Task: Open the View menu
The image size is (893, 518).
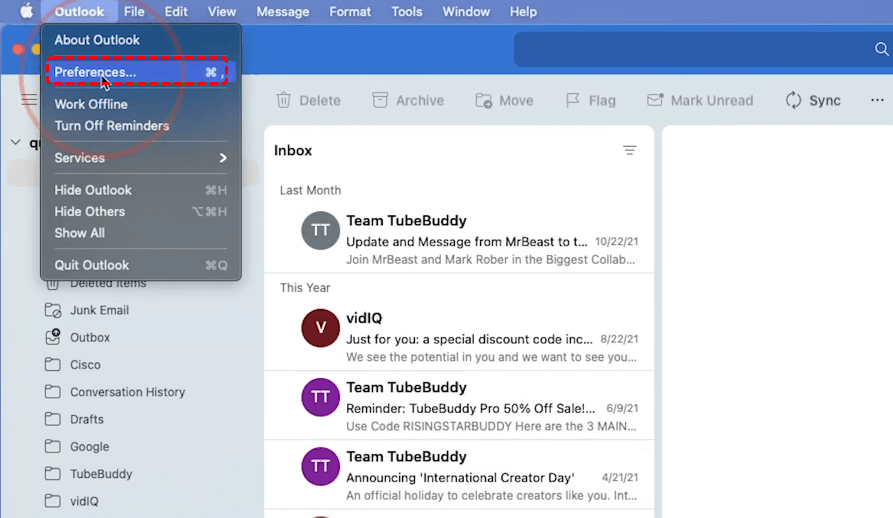Action: point(222,11)
